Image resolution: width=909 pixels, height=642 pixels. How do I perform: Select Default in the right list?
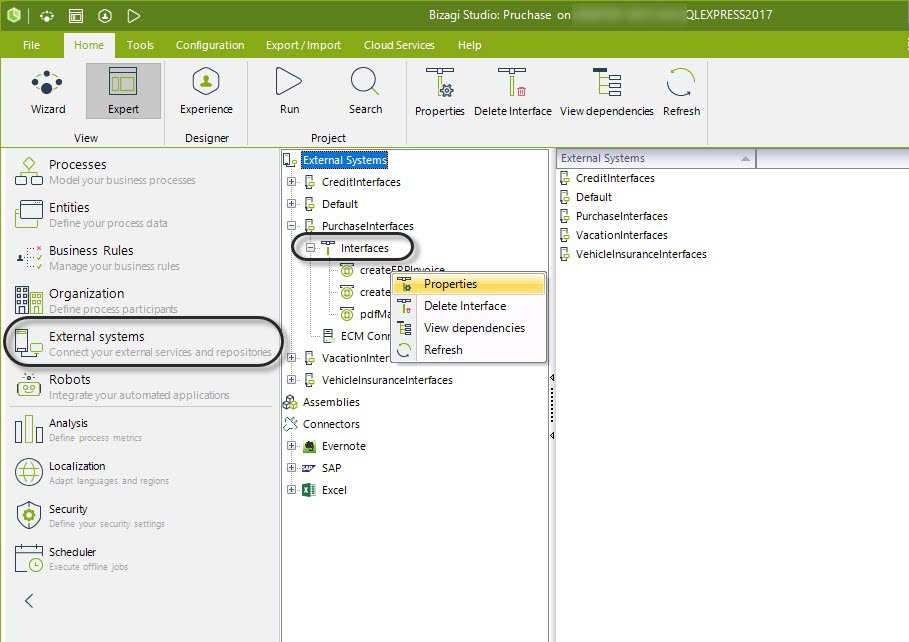click(x=594, y=197)
